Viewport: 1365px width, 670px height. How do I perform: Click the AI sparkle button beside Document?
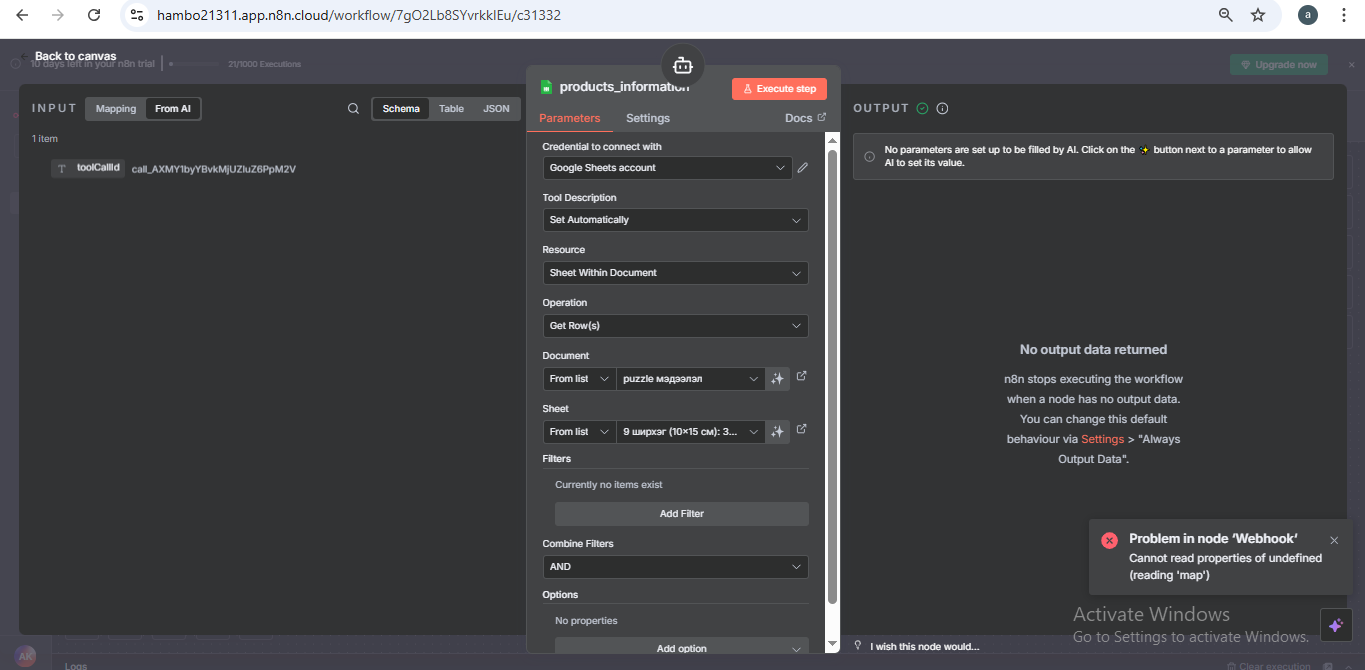click(x=777, y=379)
